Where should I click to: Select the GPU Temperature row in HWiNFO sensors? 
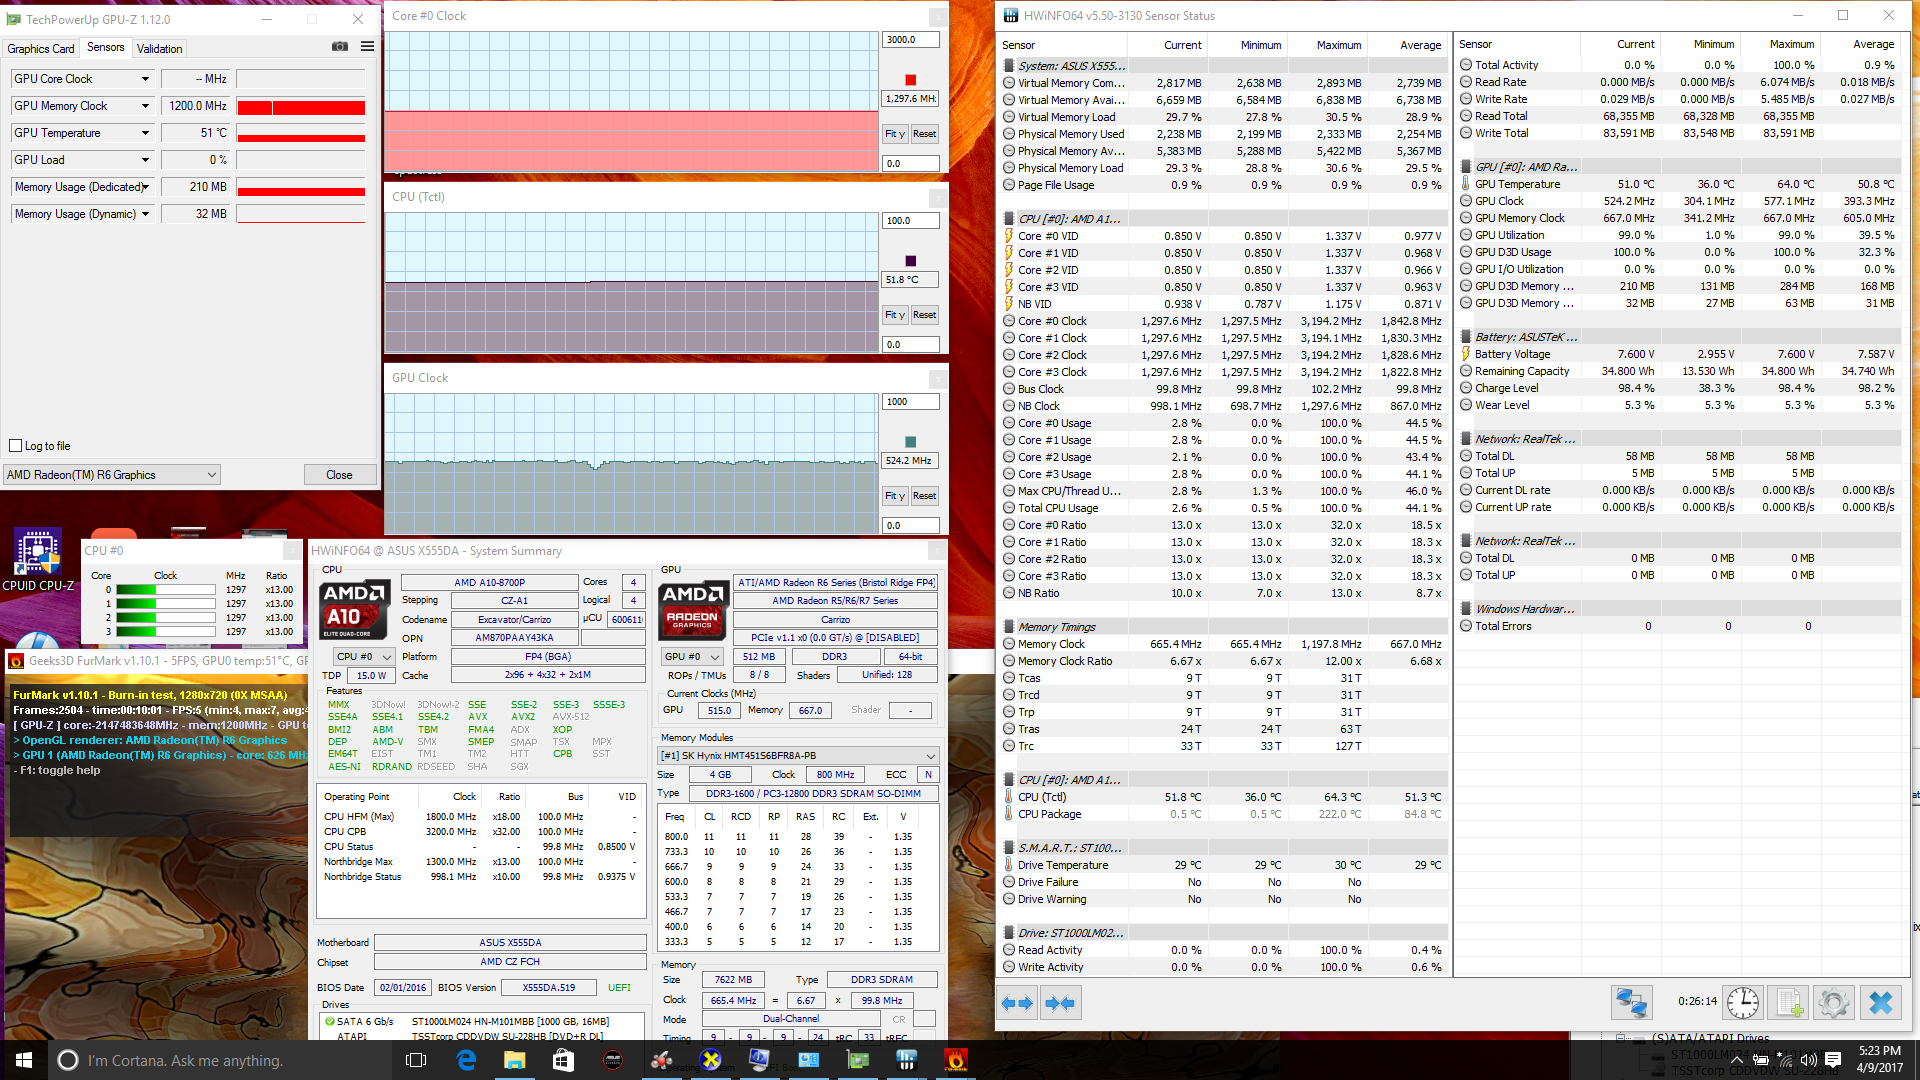click(x=1679, y=184)
